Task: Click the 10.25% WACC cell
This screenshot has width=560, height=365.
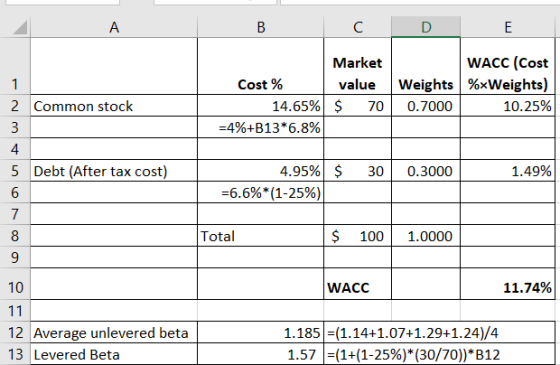Action: (508, 106)
